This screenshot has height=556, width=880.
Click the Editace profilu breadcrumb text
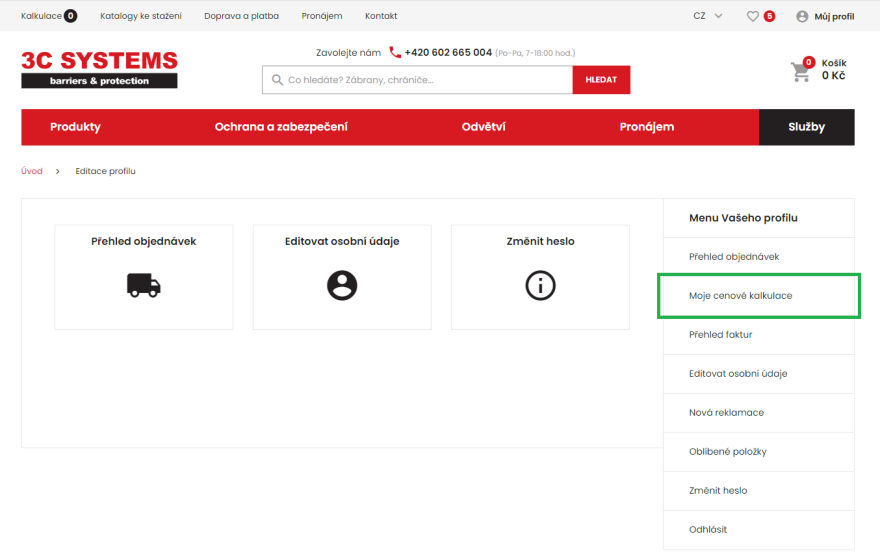106,171
